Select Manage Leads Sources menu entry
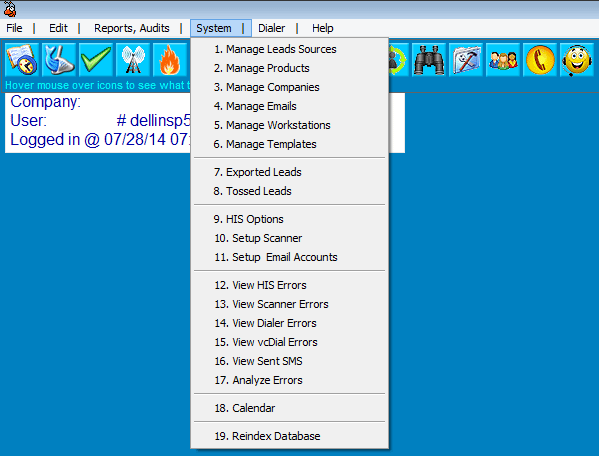Image resolution: width=599 pixels, height=456 pixels. 290,49
